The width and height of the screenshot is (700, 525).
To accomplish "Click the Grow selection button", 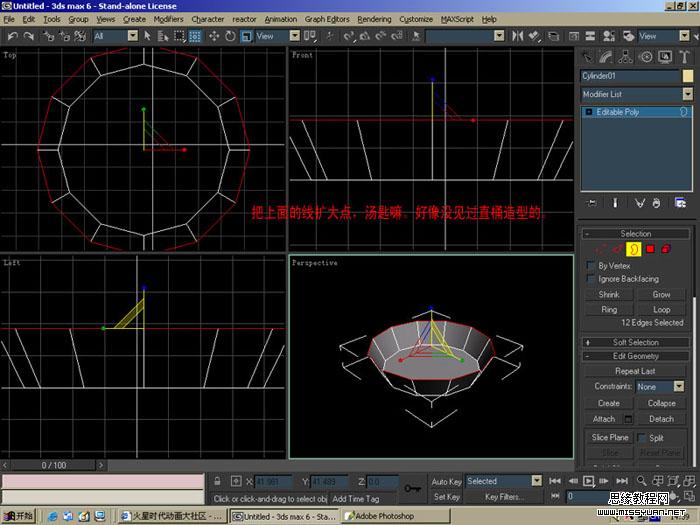I will click(x=661, y=295).
